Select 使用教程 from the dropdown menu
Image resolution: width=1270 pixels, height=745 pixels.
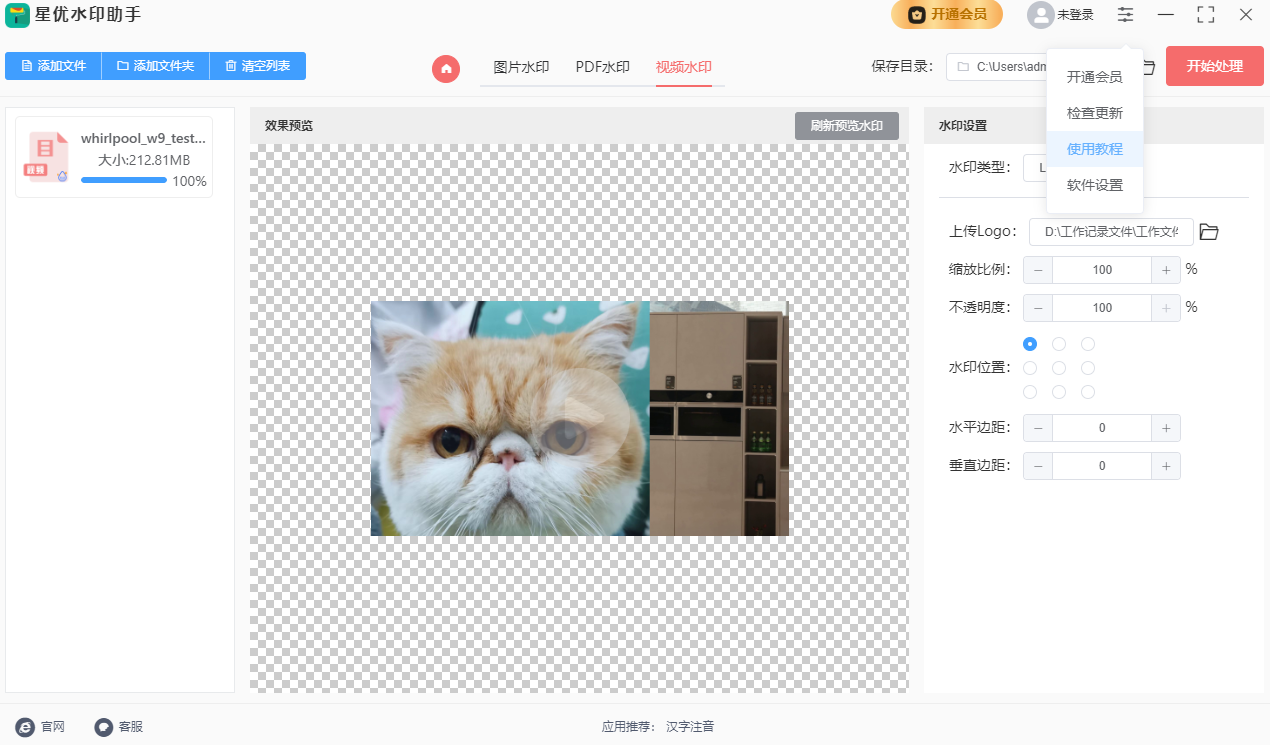pos(1094,149)
